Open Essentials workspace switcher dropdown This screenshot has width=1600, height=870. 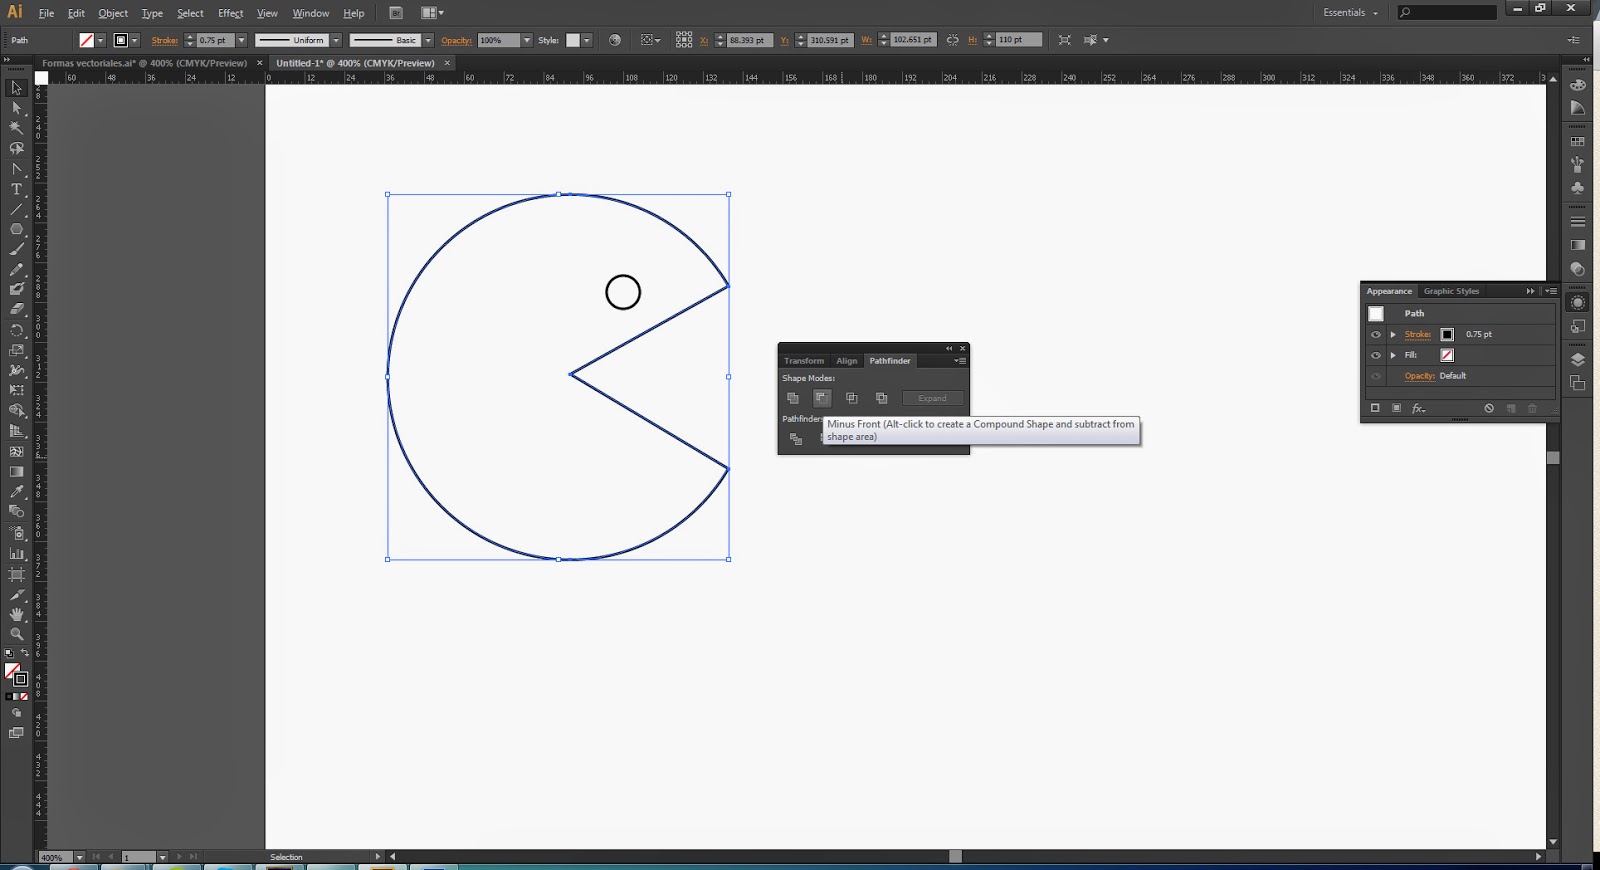point(1350,13)
